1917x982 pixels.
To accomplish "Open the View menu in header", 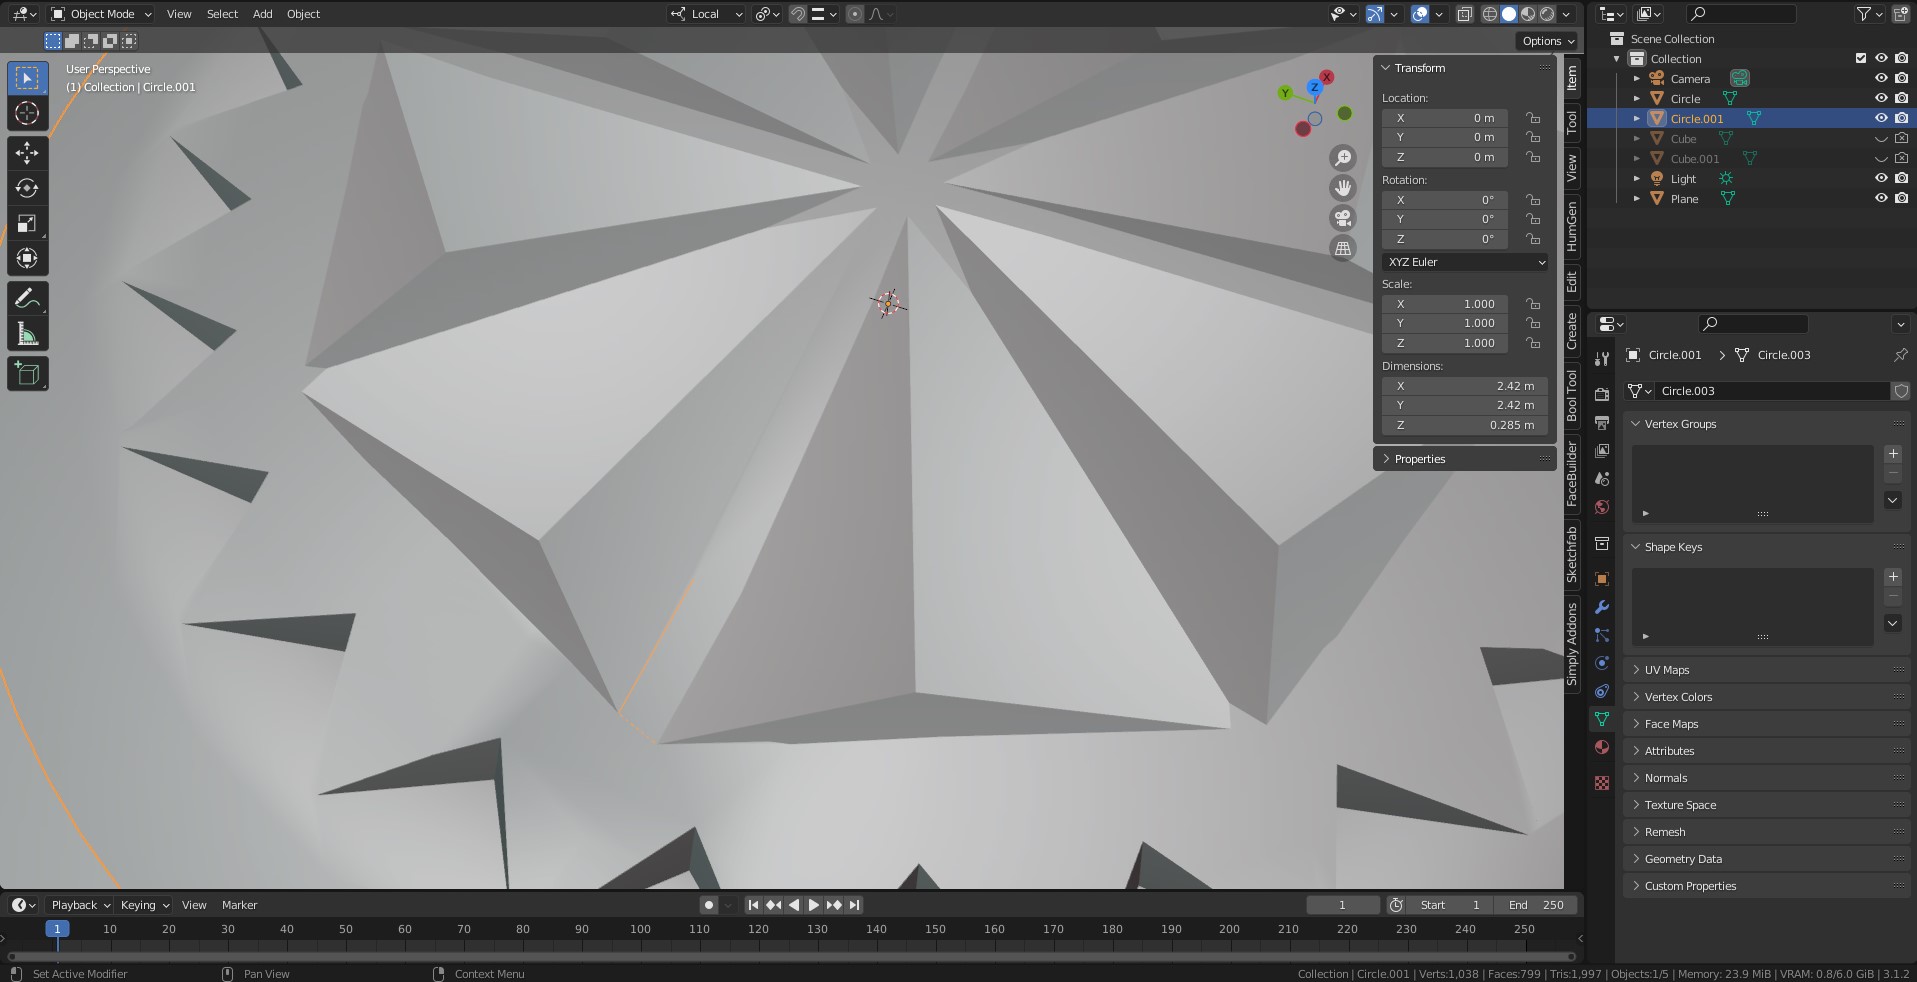I will point(179,14).
